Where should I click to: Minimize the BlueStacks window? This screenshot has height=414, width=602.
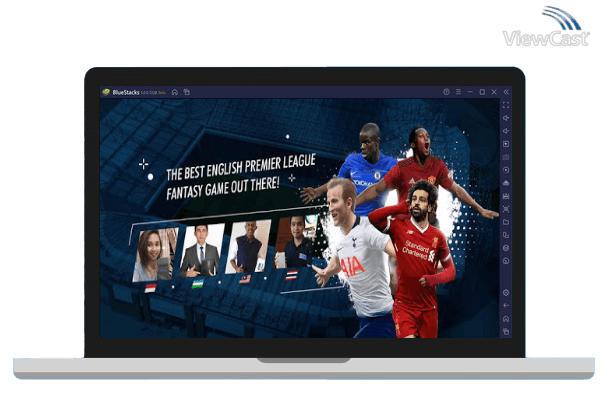pyautogui.click(x=470, y=92)
